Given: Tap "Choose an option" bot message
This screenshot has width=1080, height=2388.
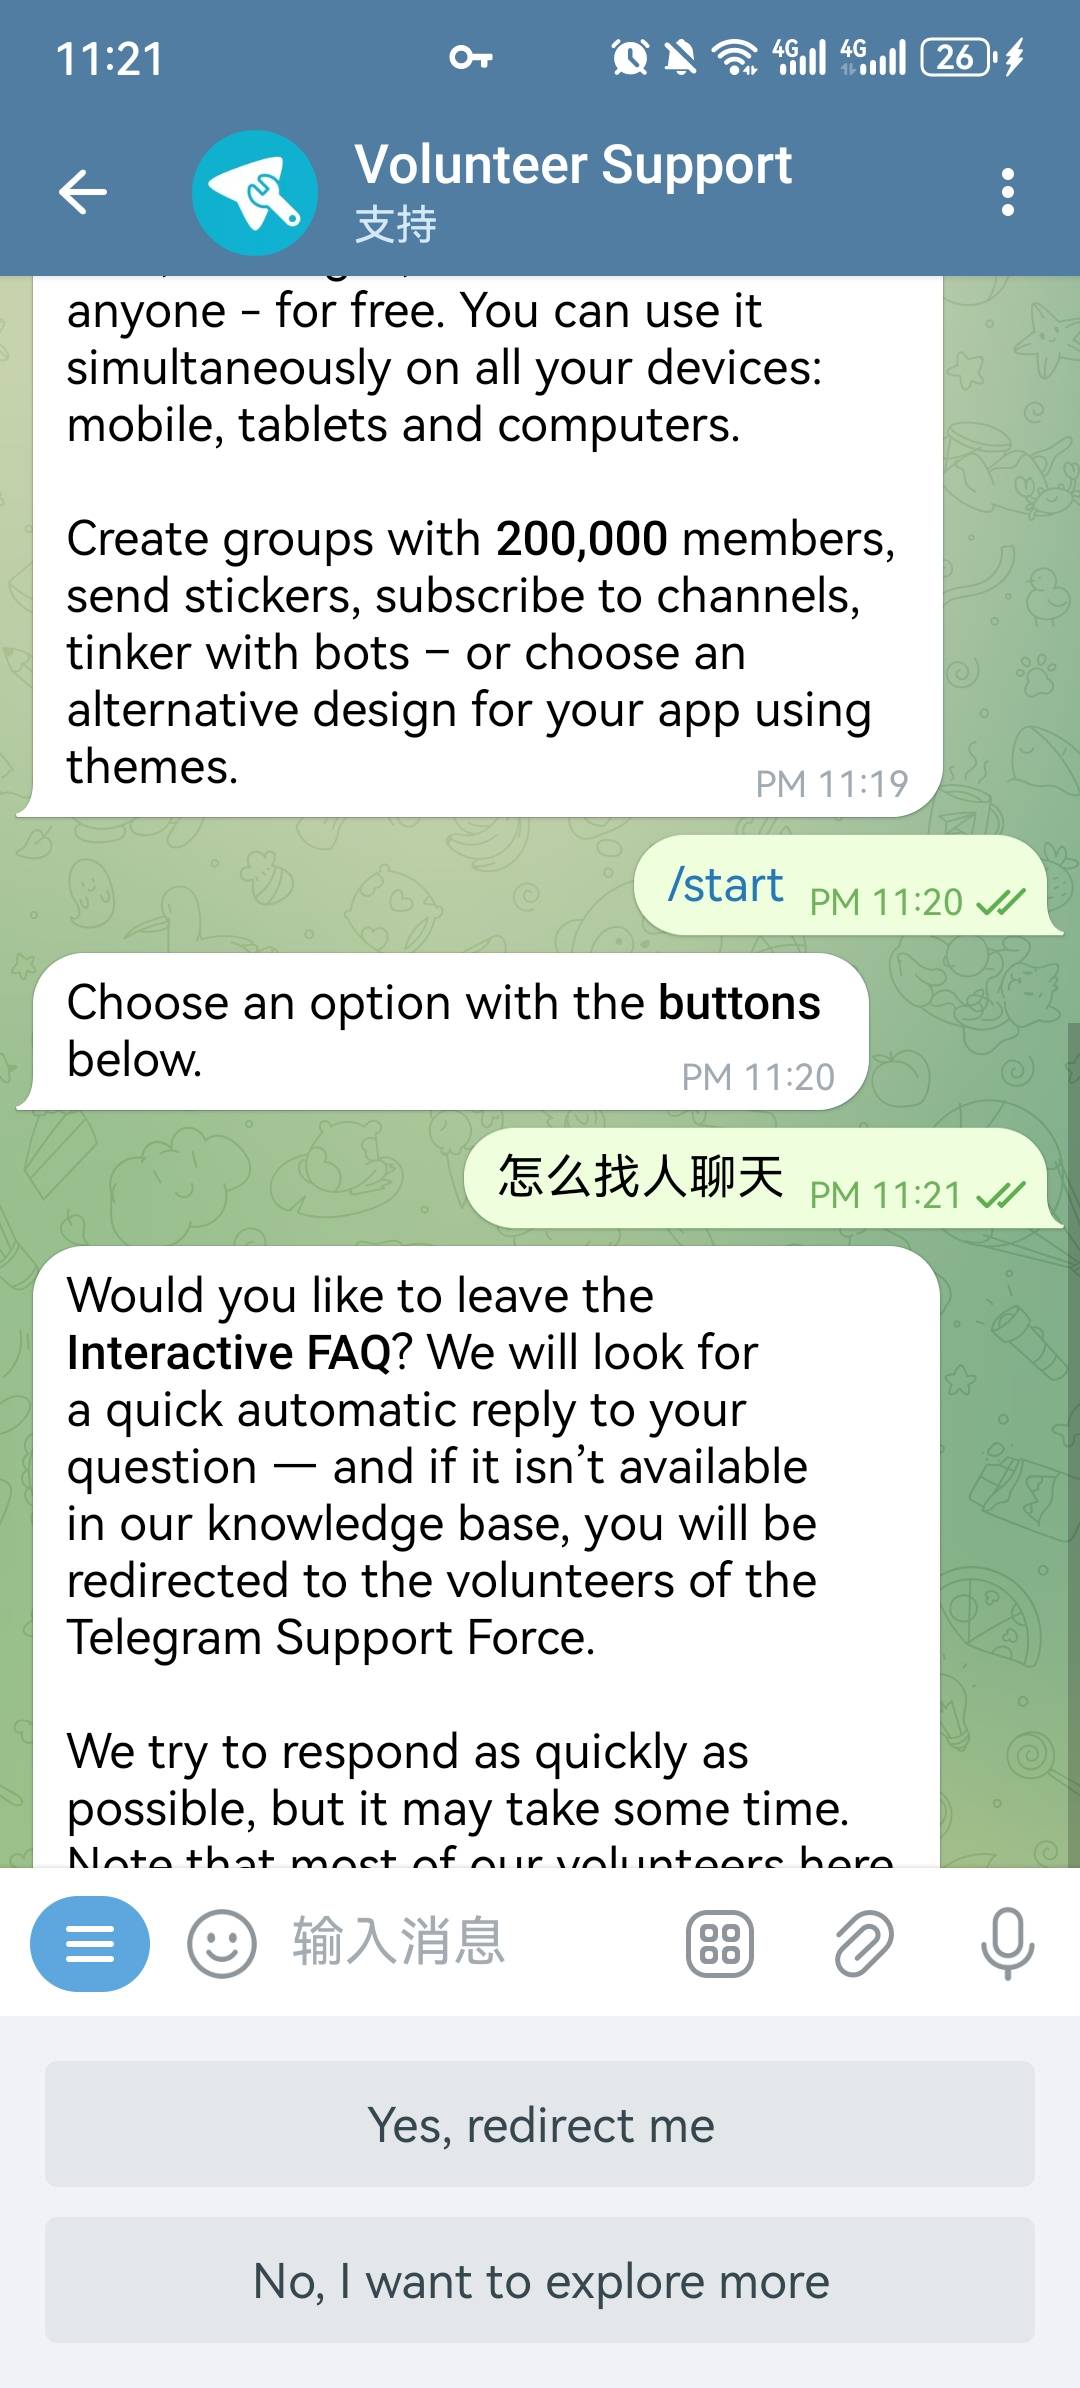Looking at the screenshot, I should point(450,1032).
